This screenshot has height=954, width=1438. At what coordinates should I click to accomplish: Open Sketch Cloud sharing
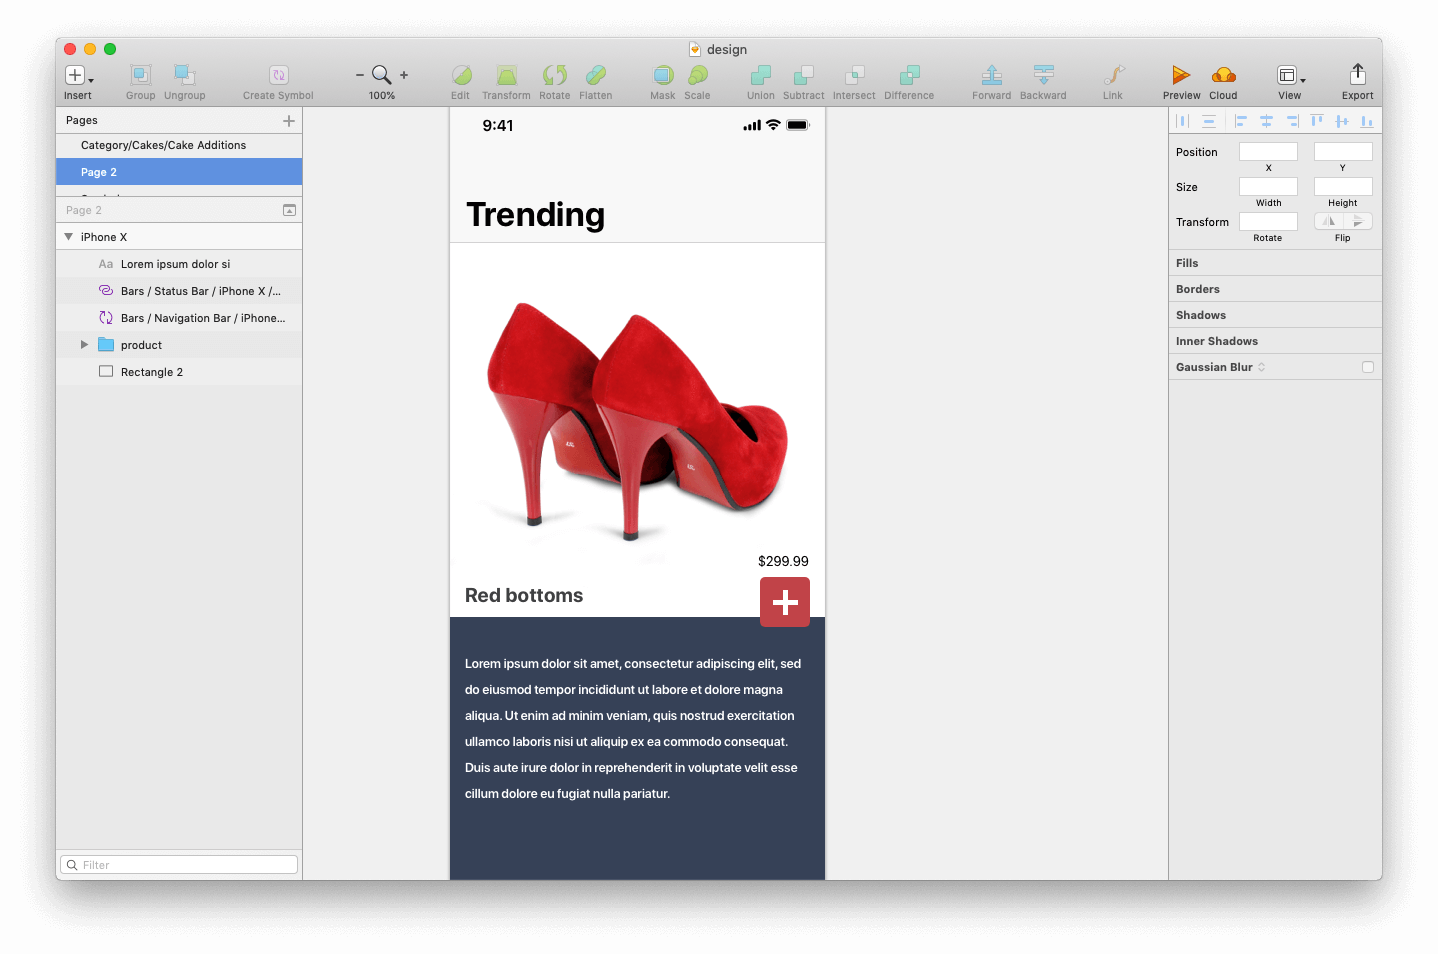click(1223, 75)
